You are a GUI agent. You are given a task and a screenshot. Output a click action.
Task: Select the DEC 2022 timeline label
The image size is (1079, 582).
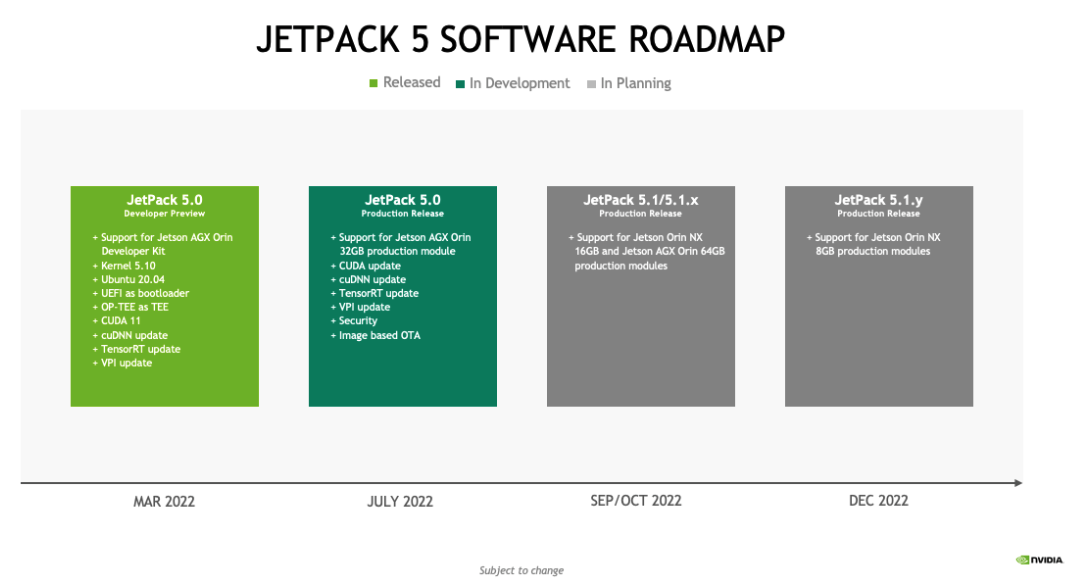point(879,500)
